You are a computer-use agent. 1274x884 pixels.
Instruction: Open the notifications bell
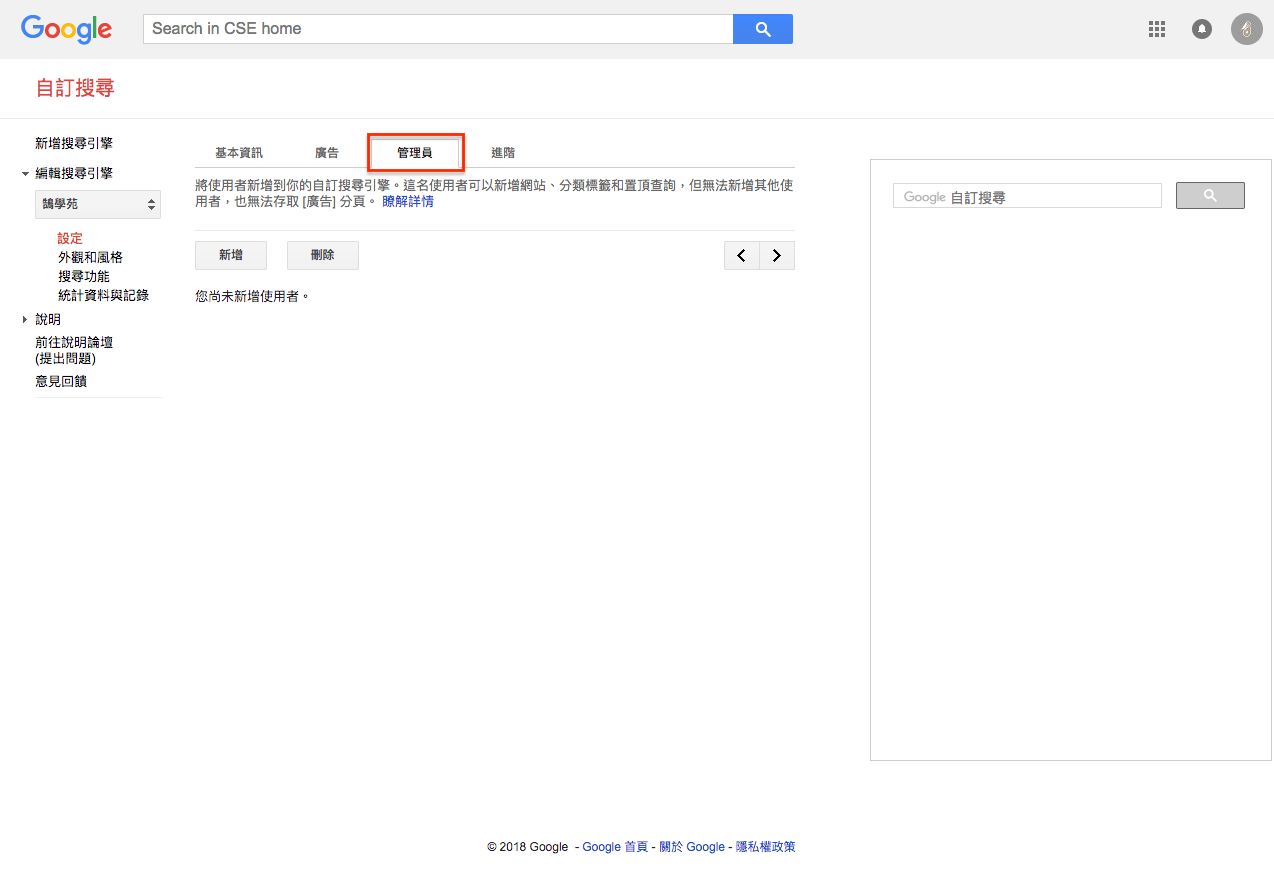(1202, 29)
